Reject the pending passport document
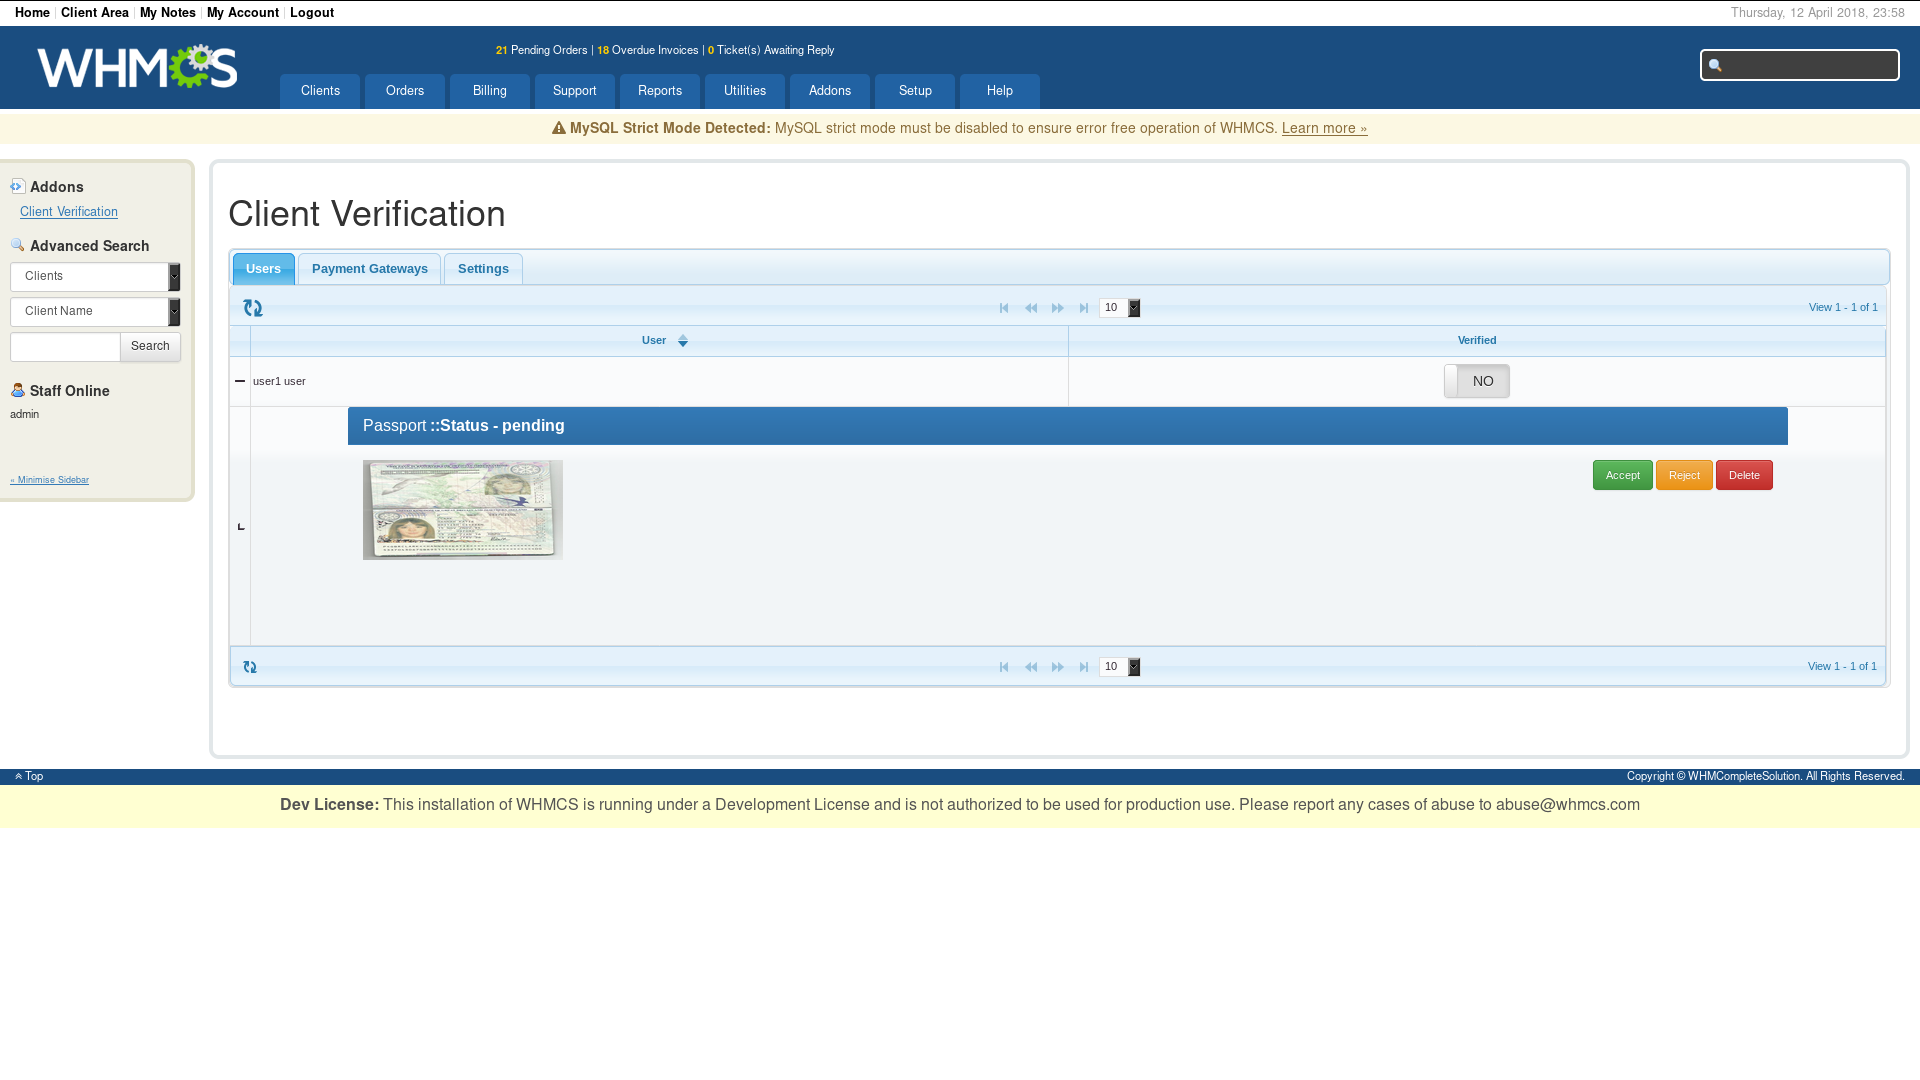The image size is (1920, 1080). [1684, 475]
